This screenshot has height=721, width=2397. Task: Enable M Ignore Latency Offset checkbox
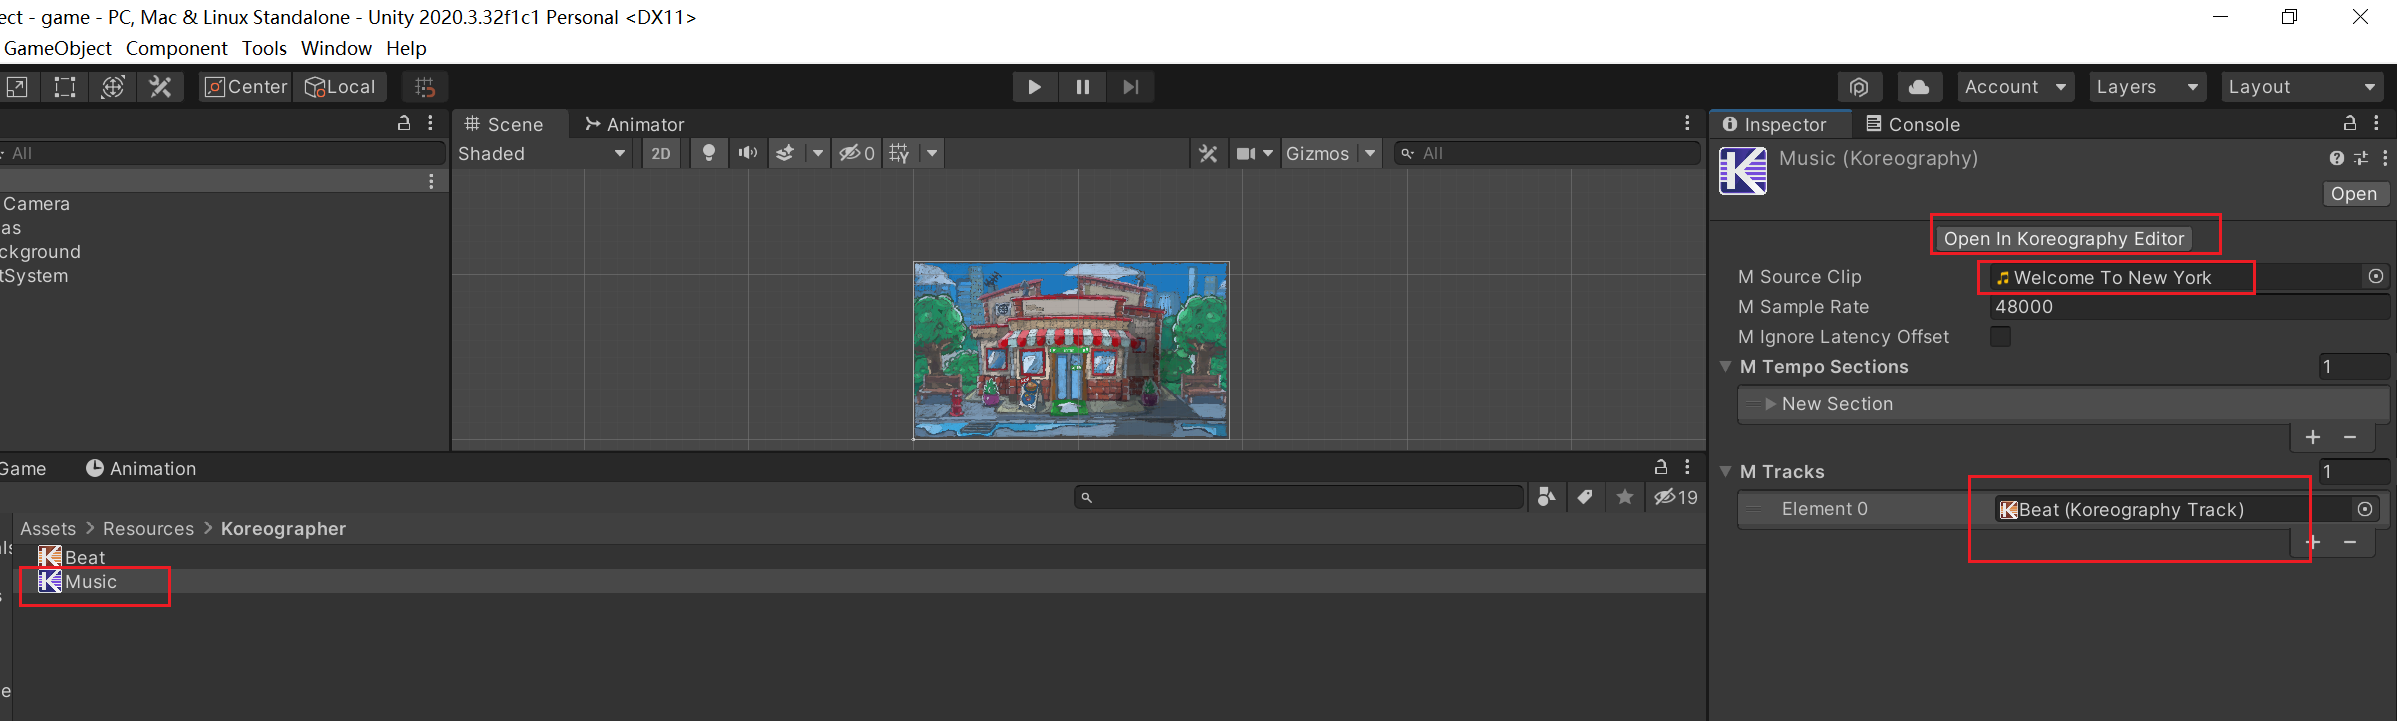(x=2000, y=337)
